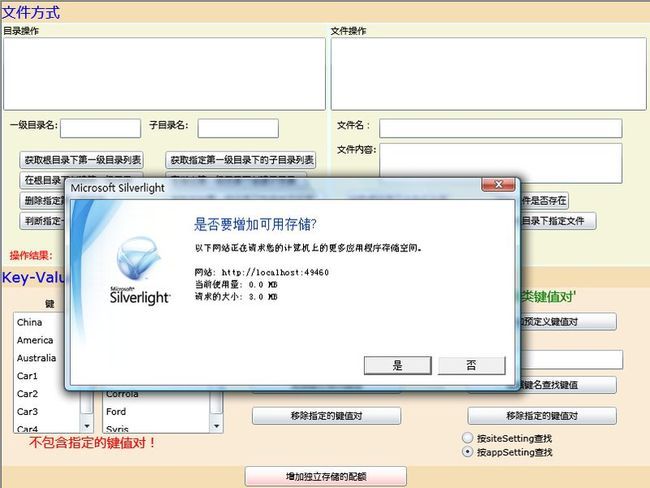650x488 pixels.
Task: Click the partly hidden 预定义键值对 button
Action: point(568,322)
